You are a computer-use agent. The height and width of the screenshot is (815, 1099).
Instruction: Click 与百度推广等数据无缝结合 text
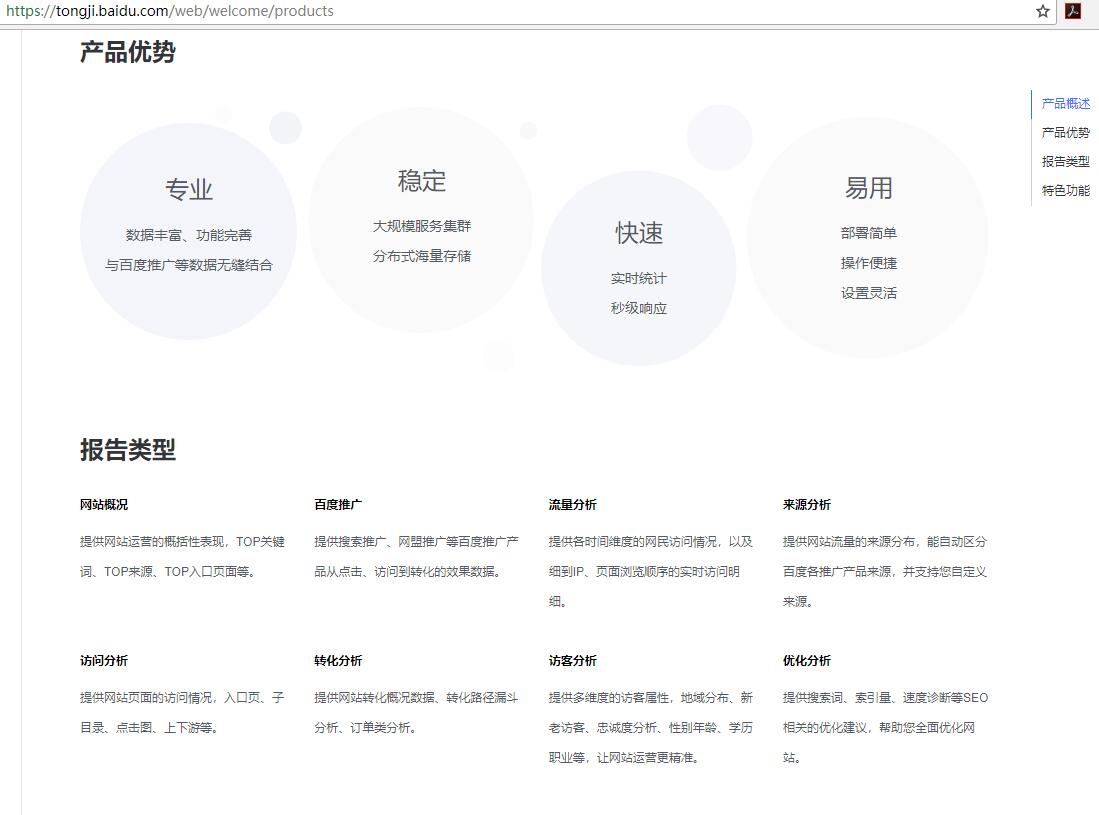(189, 265)
